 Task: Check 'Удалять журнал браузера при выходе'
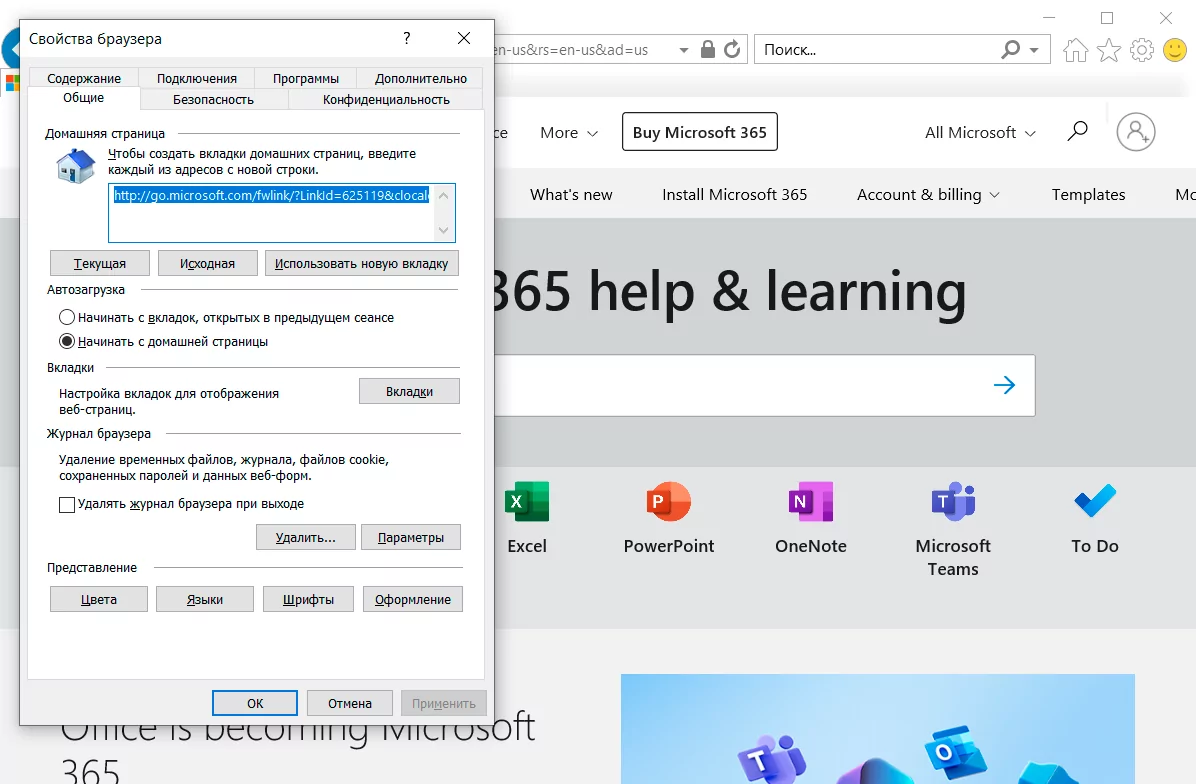coord(67,504)
